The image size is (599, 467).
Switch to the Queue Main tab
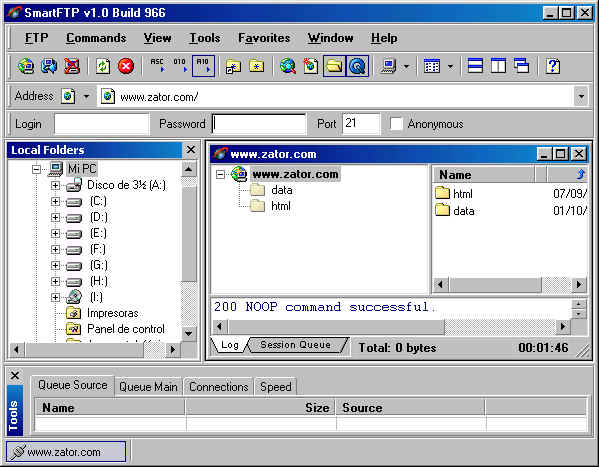point(148,387)
